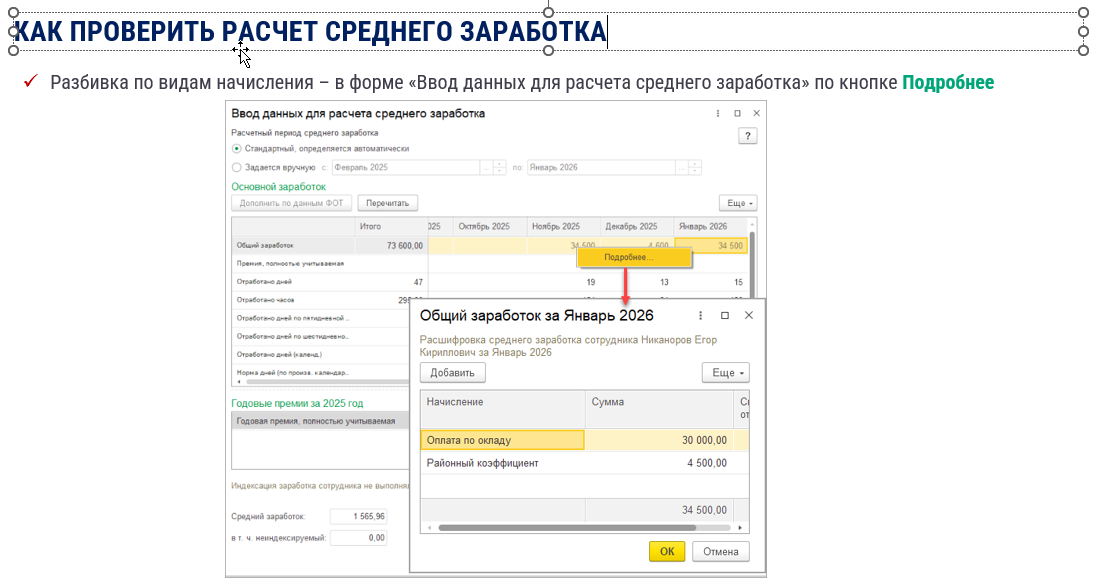
Task: Click the Отмена button
Action: (721, 552)
